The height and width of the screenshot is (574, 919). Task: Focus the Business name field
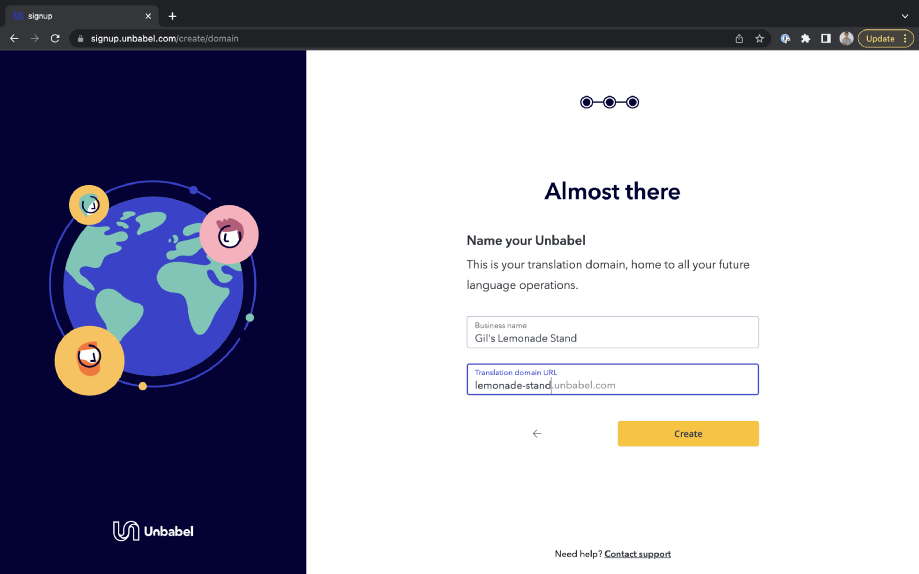612,332
